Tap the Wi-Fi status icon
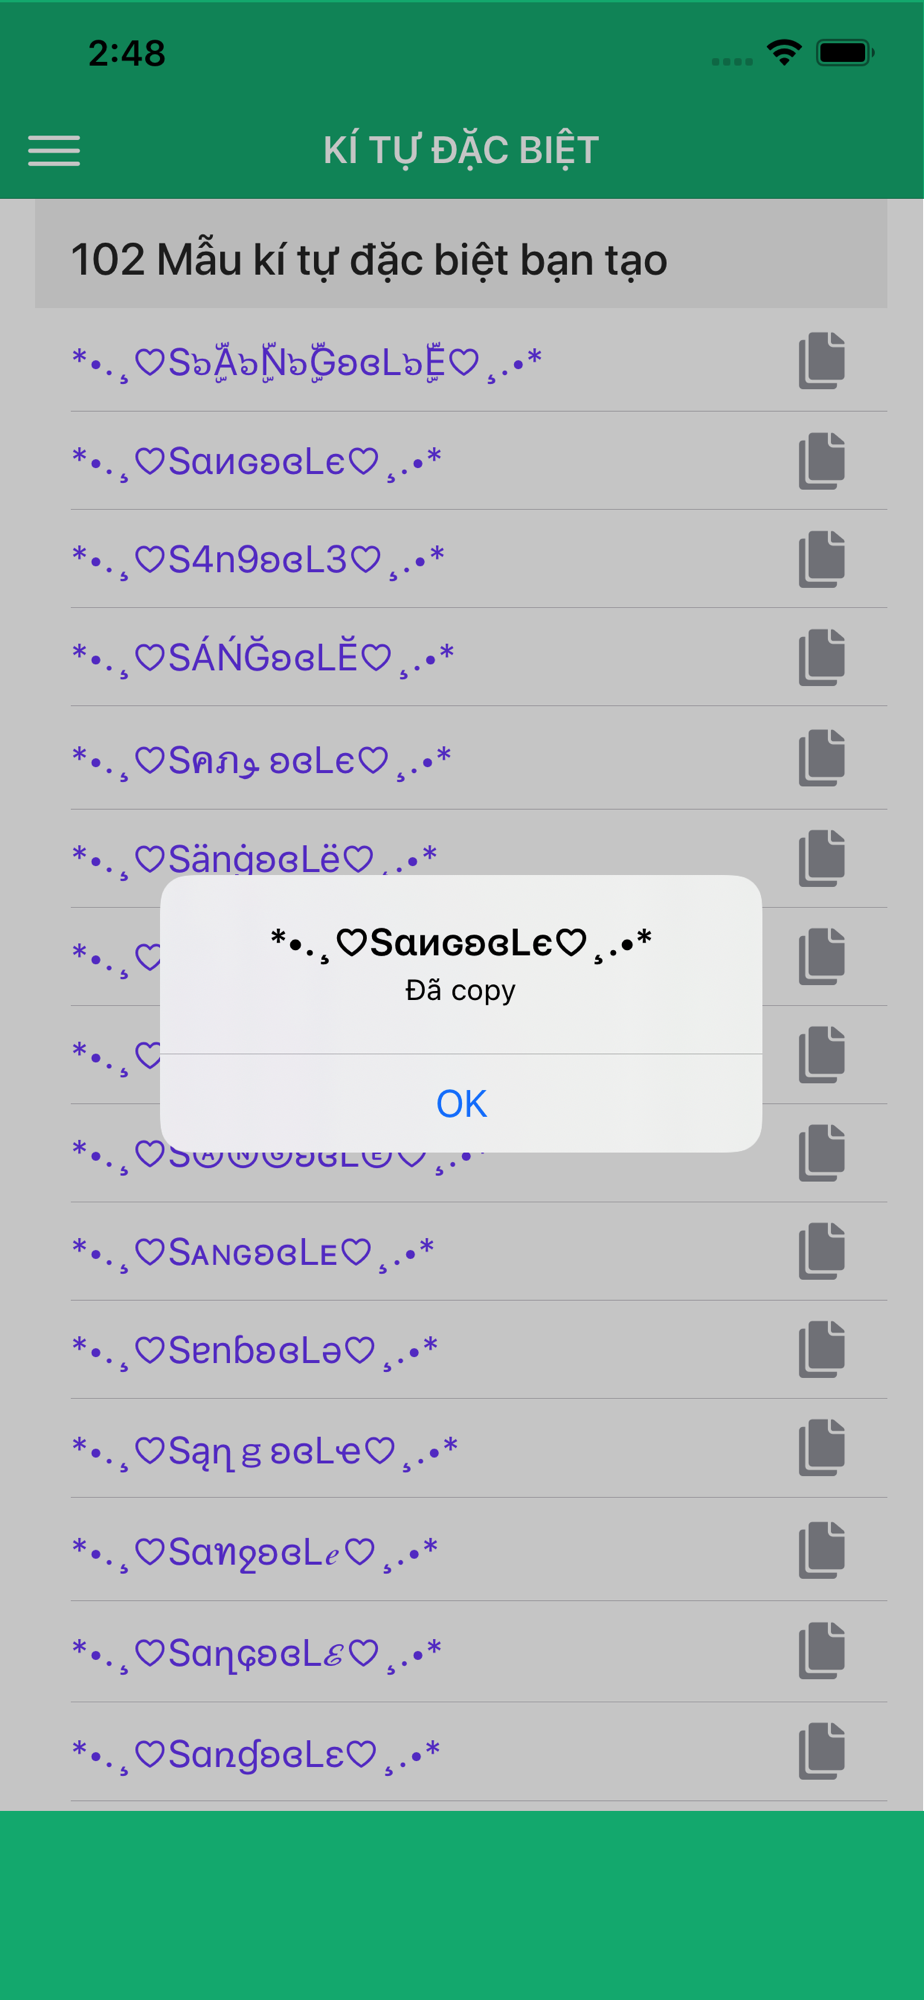Image resolution: width=924 pixels, height=2000 pixels. [x=784, y=52]
